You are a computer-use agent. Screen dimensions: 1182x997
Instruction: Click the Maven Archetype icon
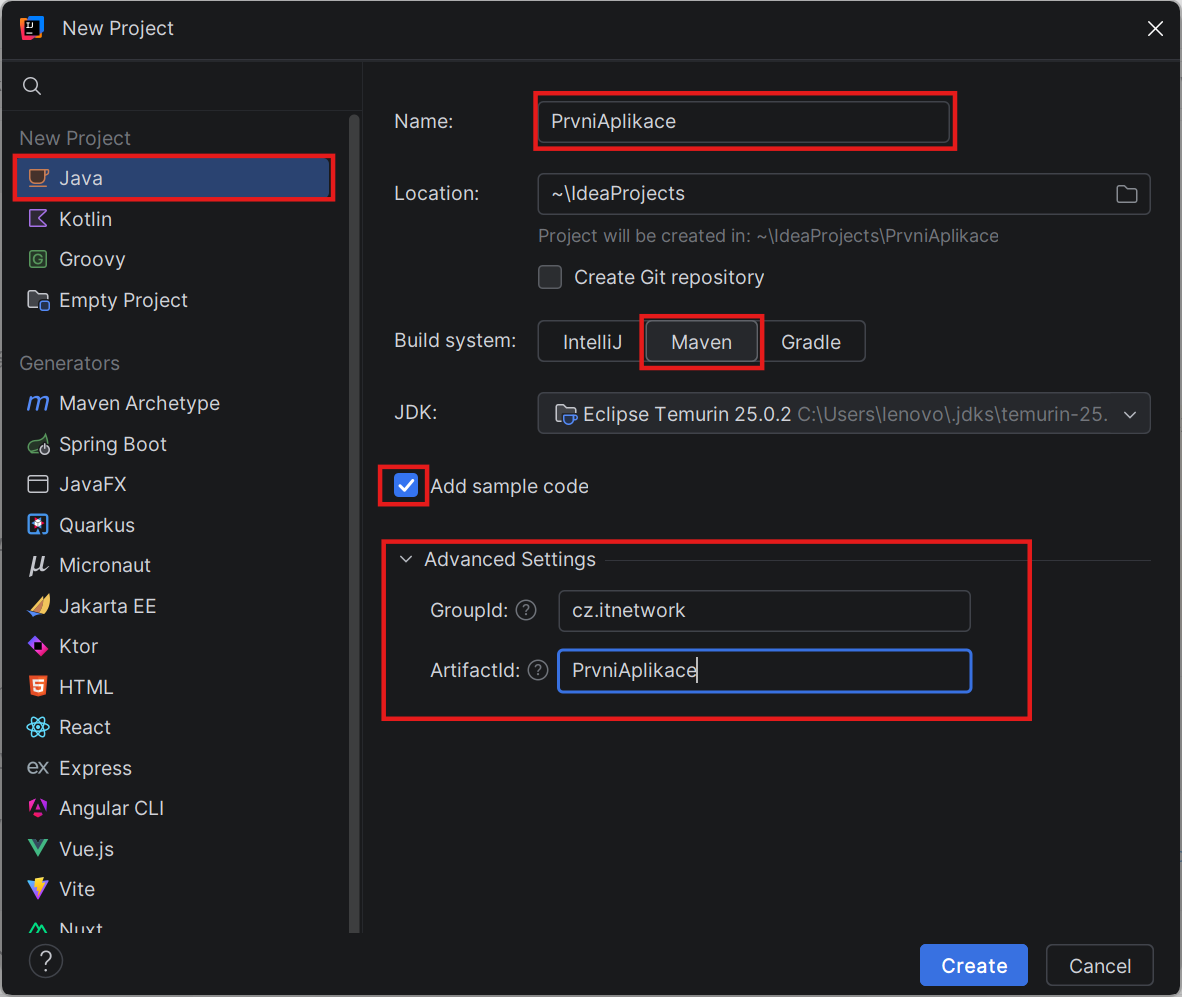[x=38, y=403]
